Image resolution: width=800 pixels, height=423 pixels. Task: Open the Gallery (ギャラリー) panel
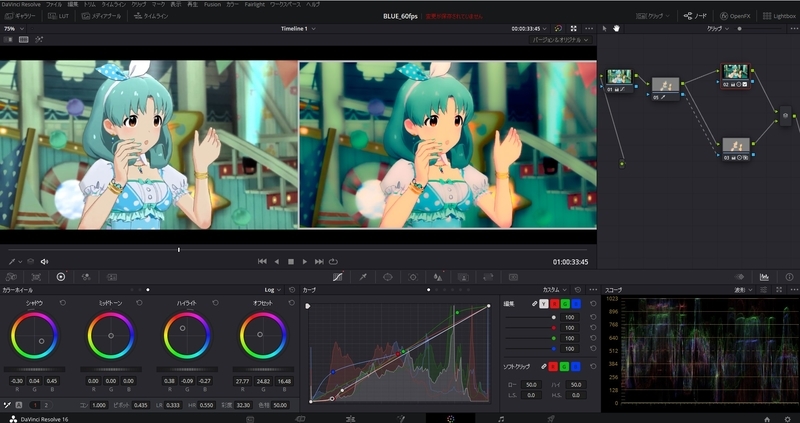click(20, 16)
